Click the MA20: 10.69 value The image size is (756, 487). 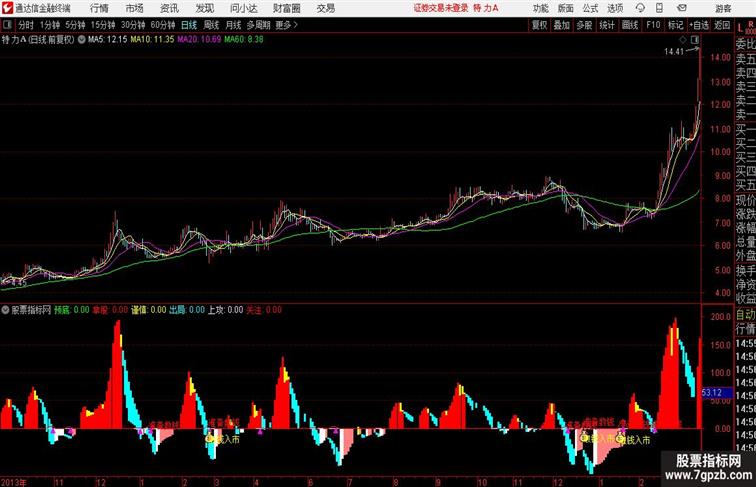pyautogui.click(x=199, y=40)
